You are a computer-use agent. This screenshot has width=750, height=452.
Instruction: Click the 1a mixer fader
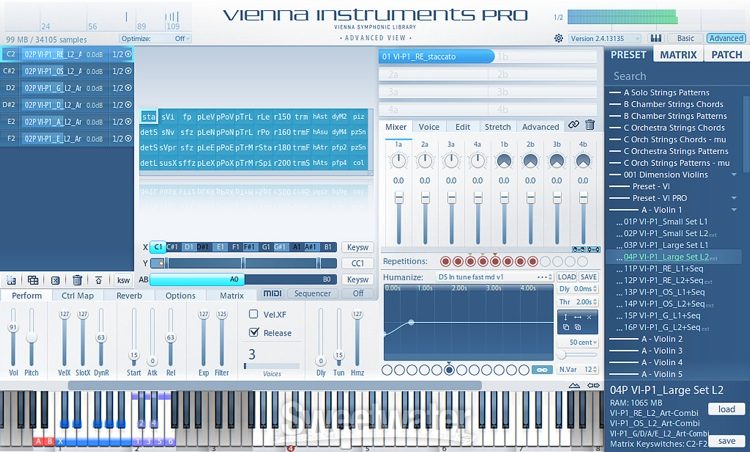pos(399,198)
